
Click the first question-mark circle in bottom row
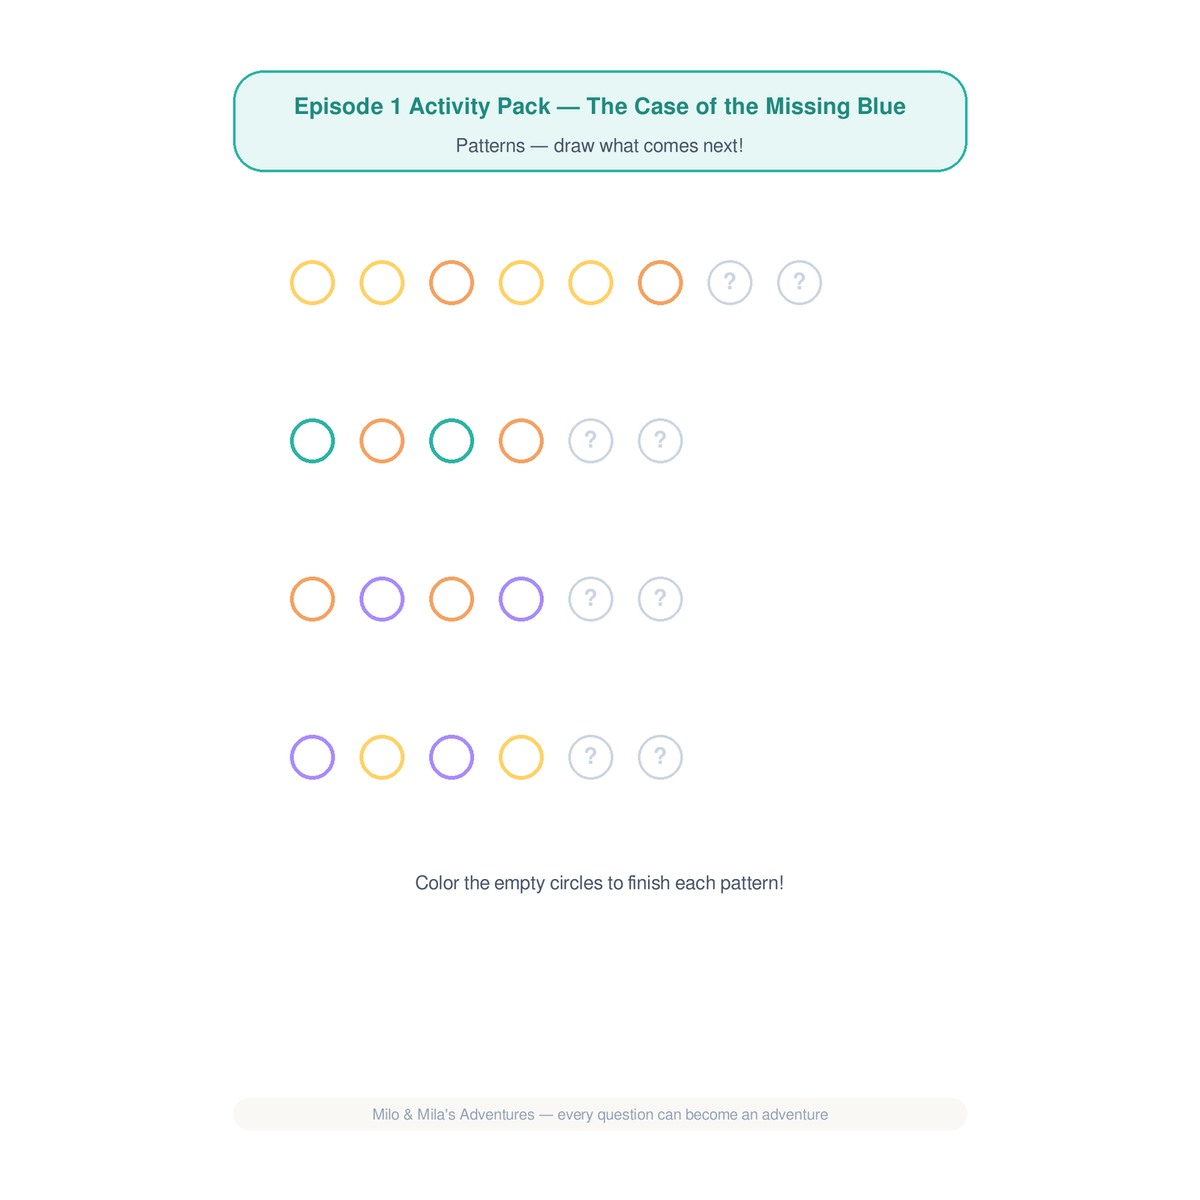pyautogui.click(x=590, y=757)
